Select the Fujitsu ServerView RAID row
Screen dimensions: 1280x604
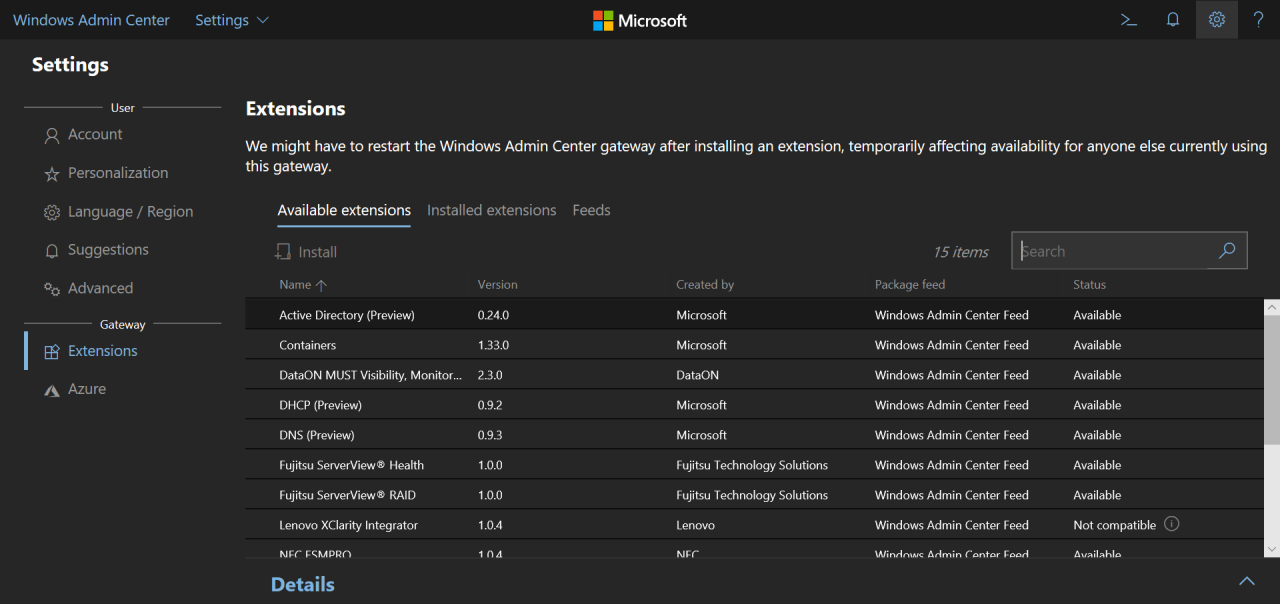point(755,494)
